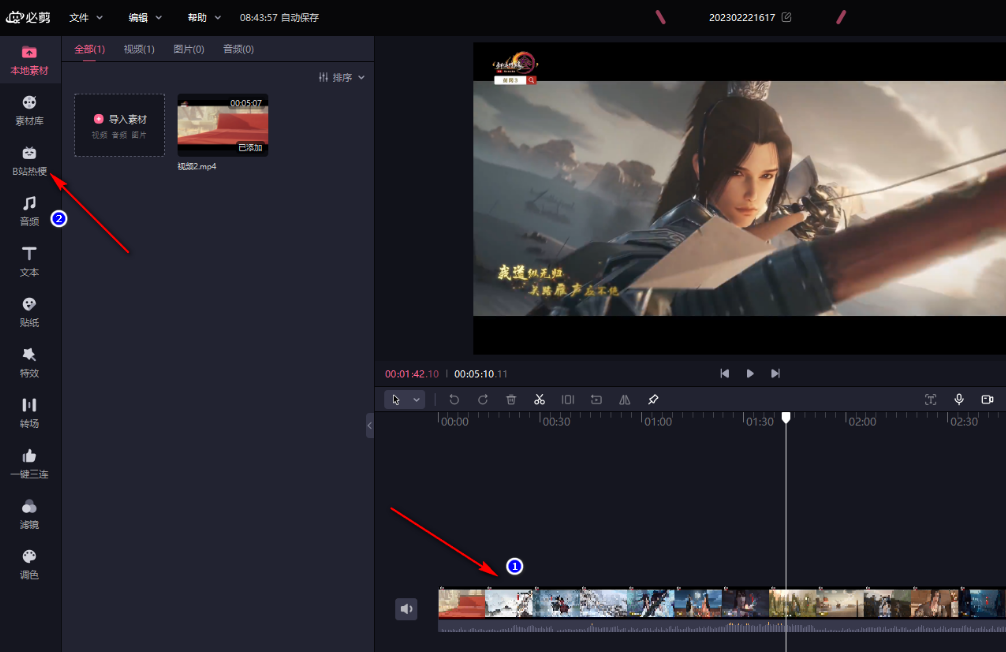Image resolution: width=1006 pixels, height=652 pixels.
Task: Click the reverse playback icon in toolbar
Action: 596,400
